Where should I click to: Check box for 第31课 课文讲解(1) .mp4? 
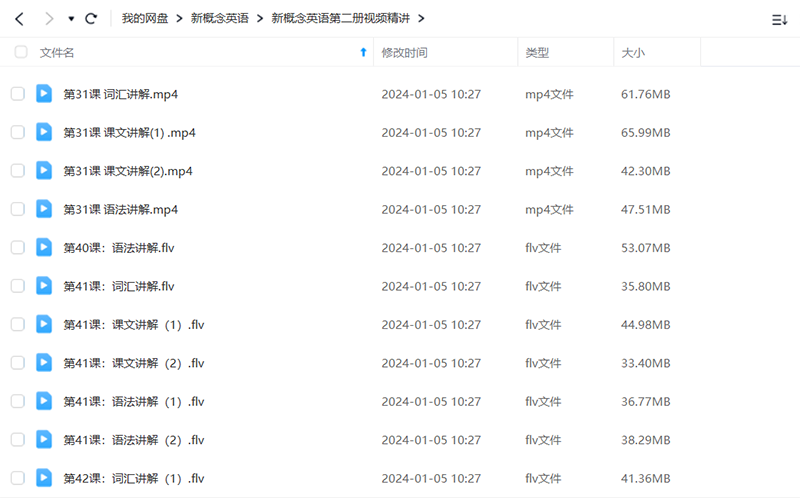(x=18, y=132)
